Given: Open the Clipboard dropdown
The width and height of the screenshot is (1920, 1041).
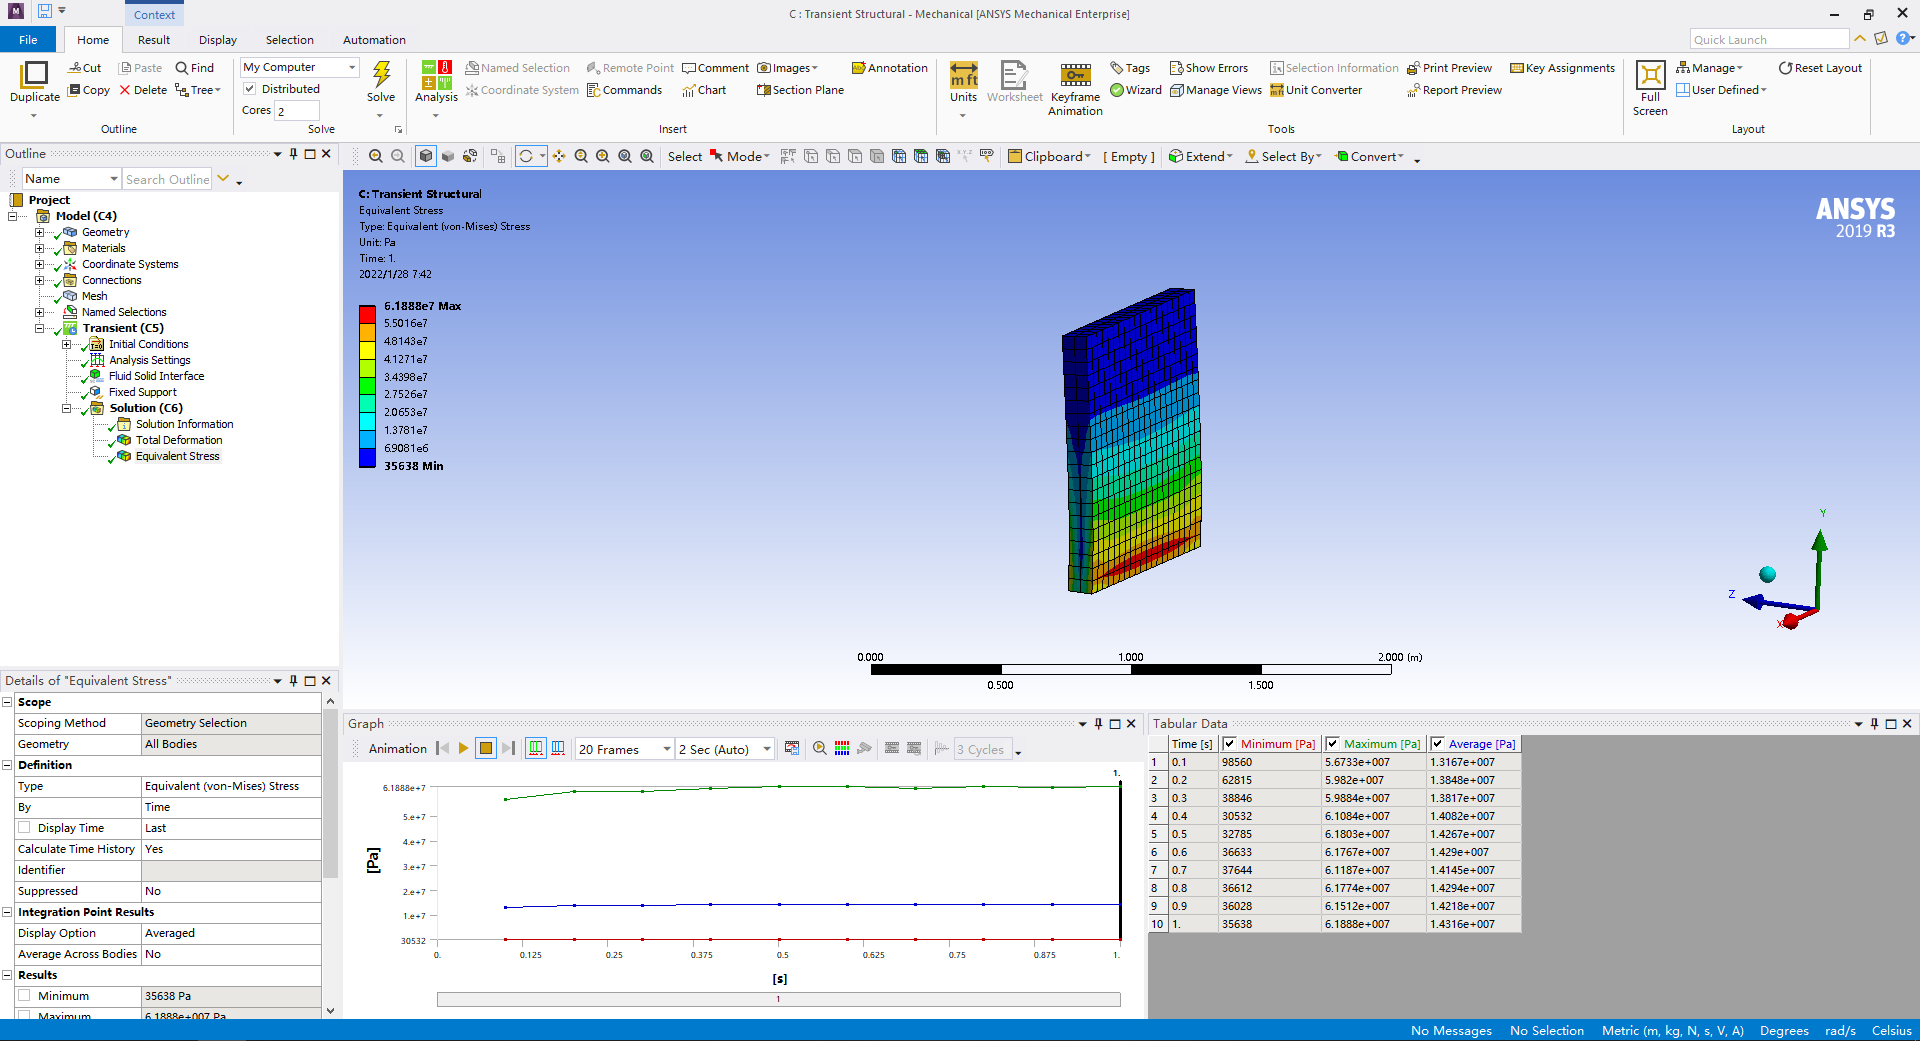Looking at the screenshot, I should 1049,156.
